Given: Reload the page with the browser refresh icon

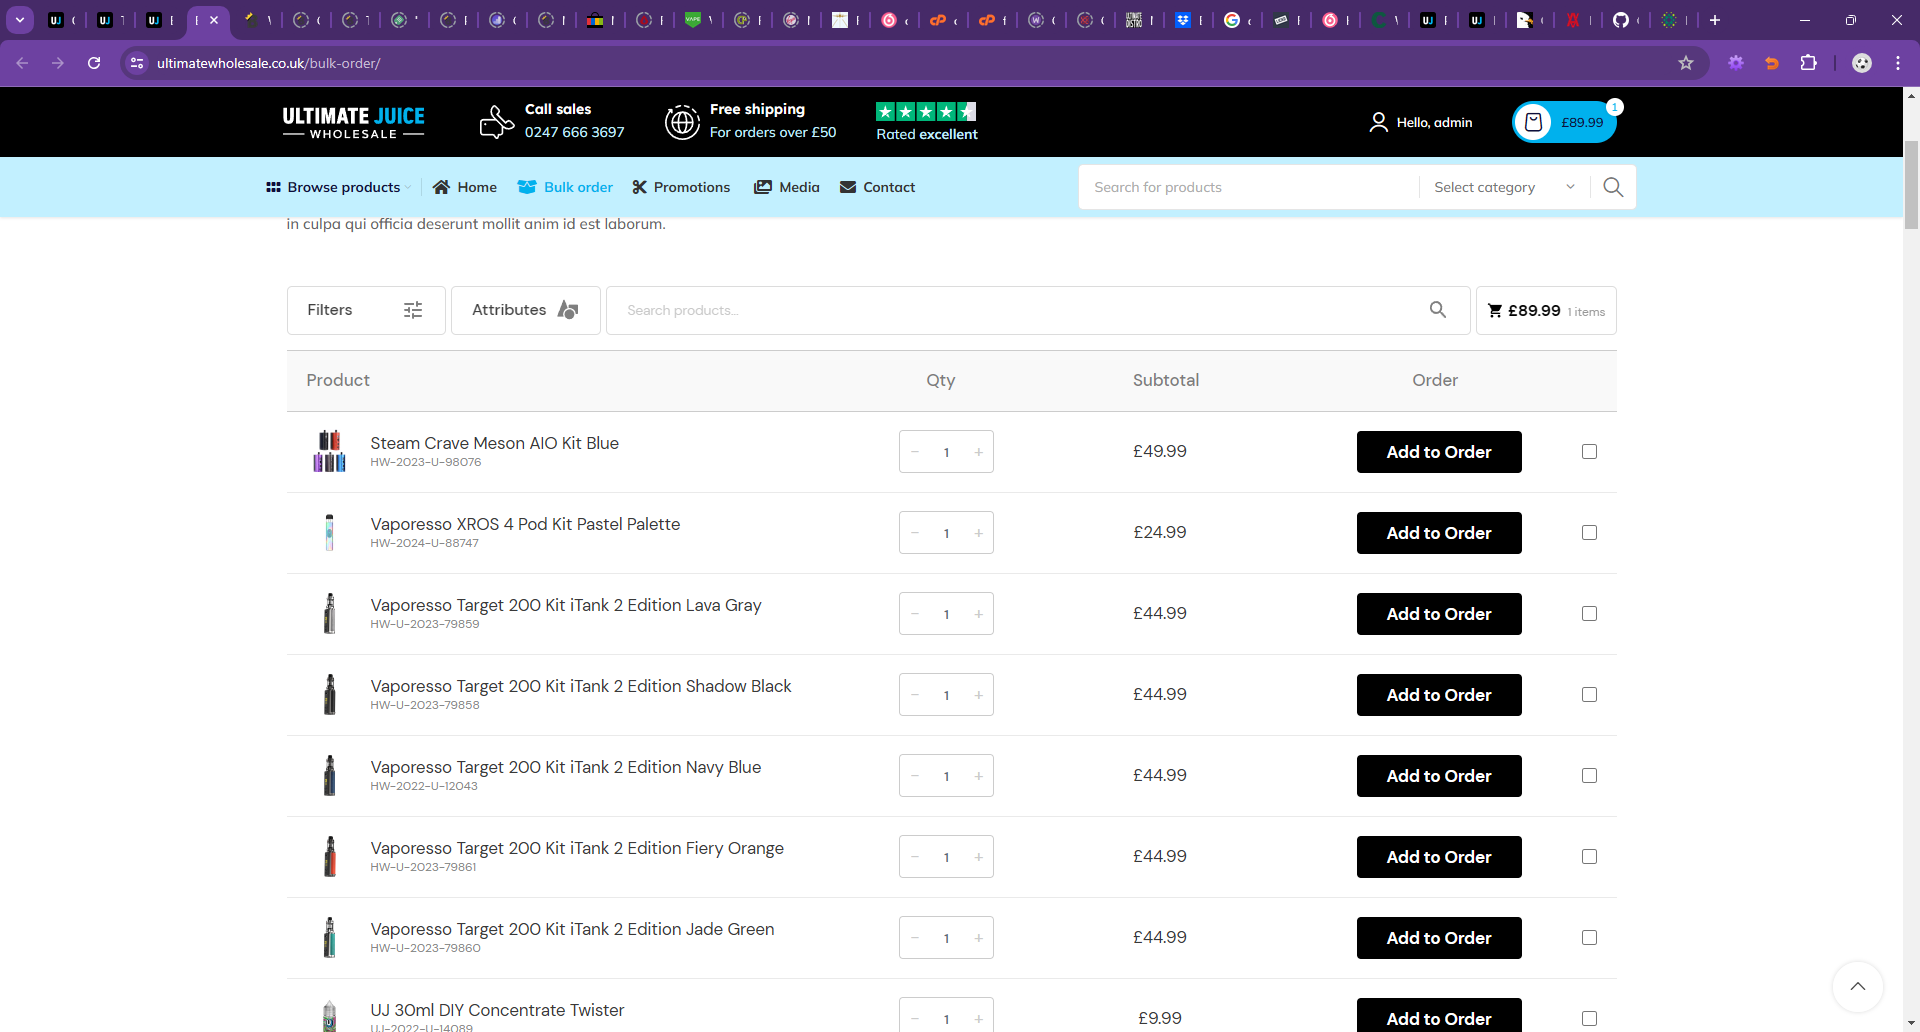Looking at the screenshot, I should click(94, 63).
